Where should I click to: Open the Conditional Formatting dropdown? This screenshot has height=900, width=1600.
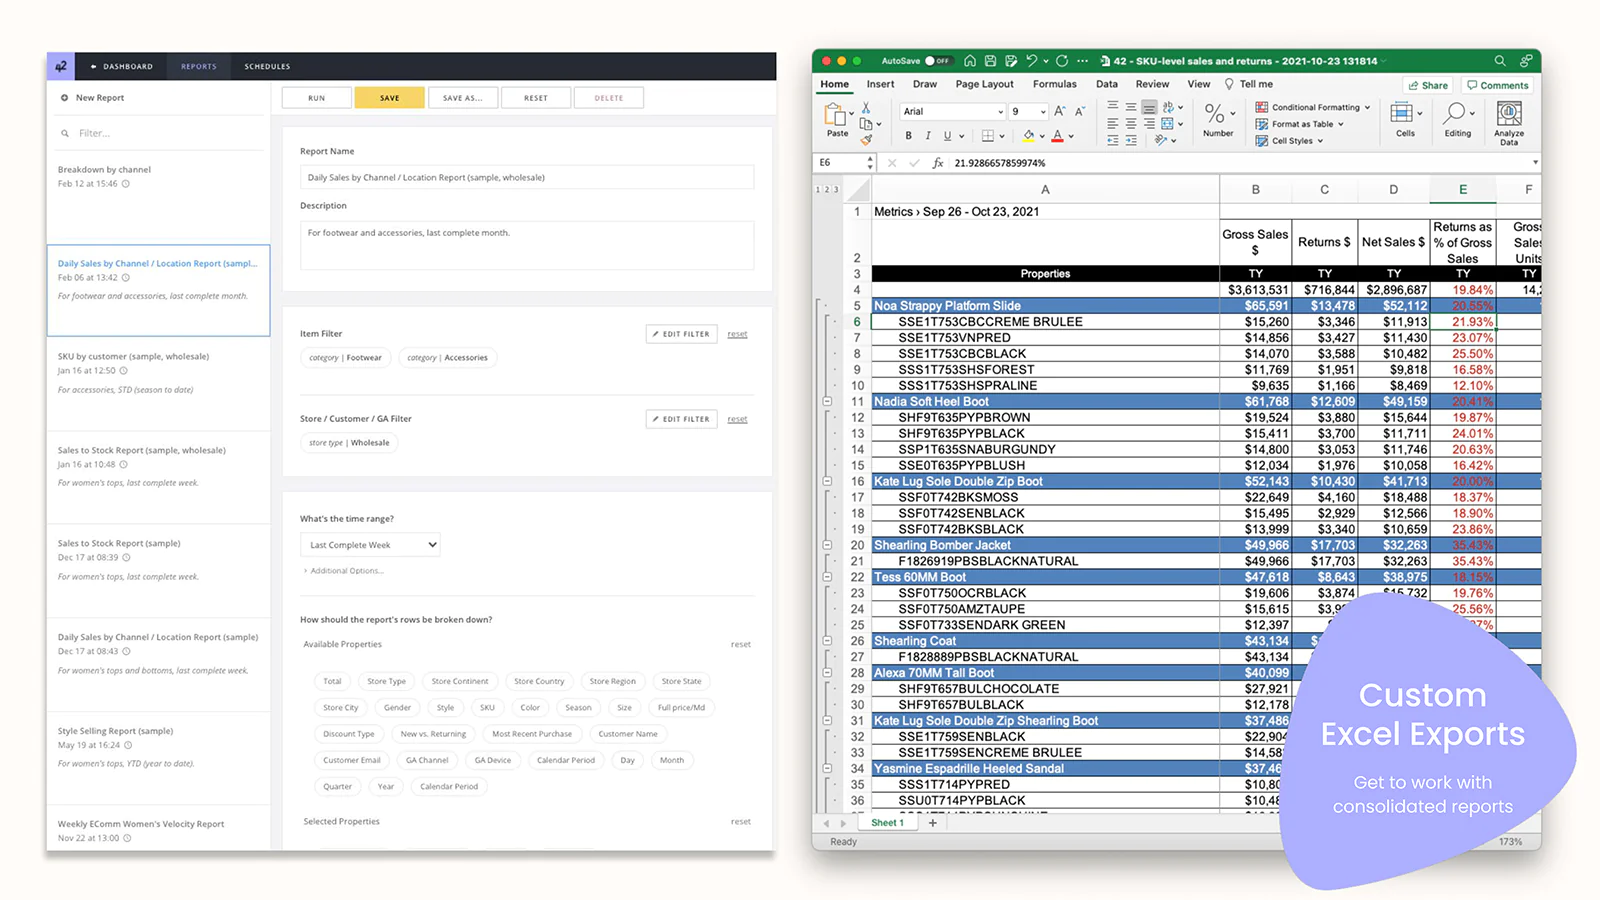point(1312,107)
